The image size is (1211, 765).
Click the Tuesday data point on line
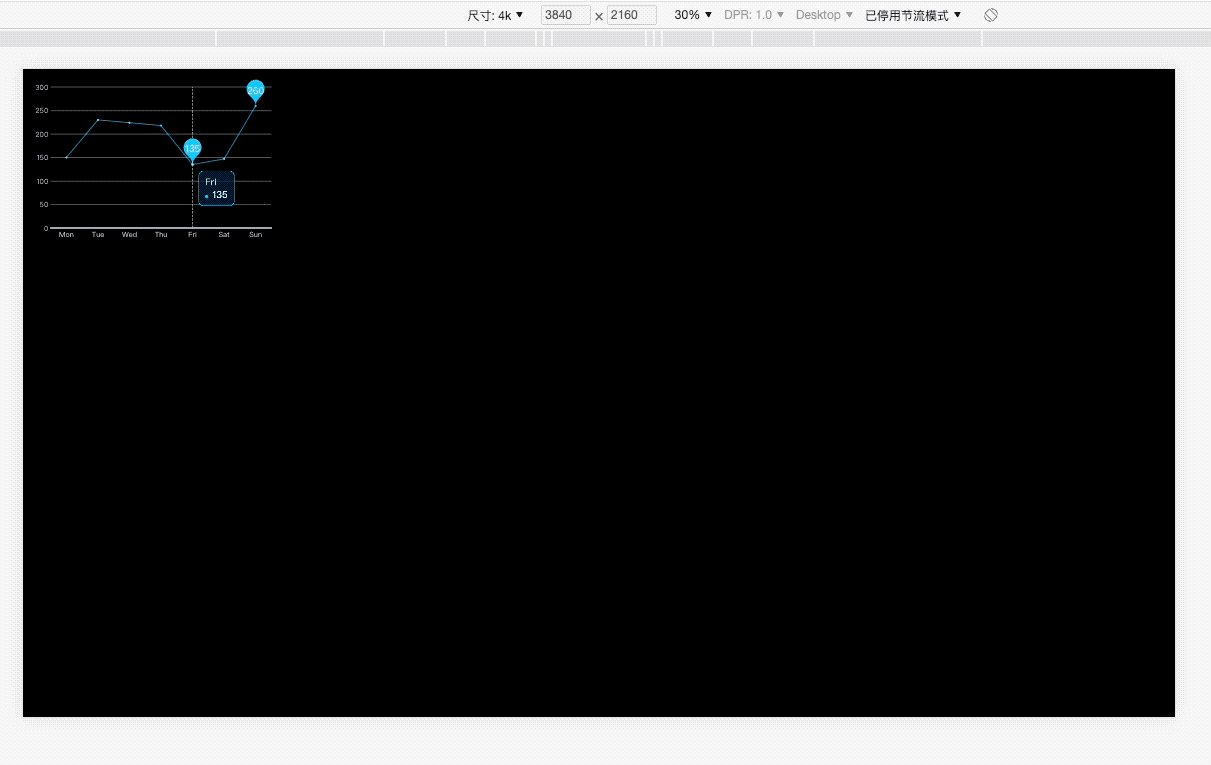[98, 120]
